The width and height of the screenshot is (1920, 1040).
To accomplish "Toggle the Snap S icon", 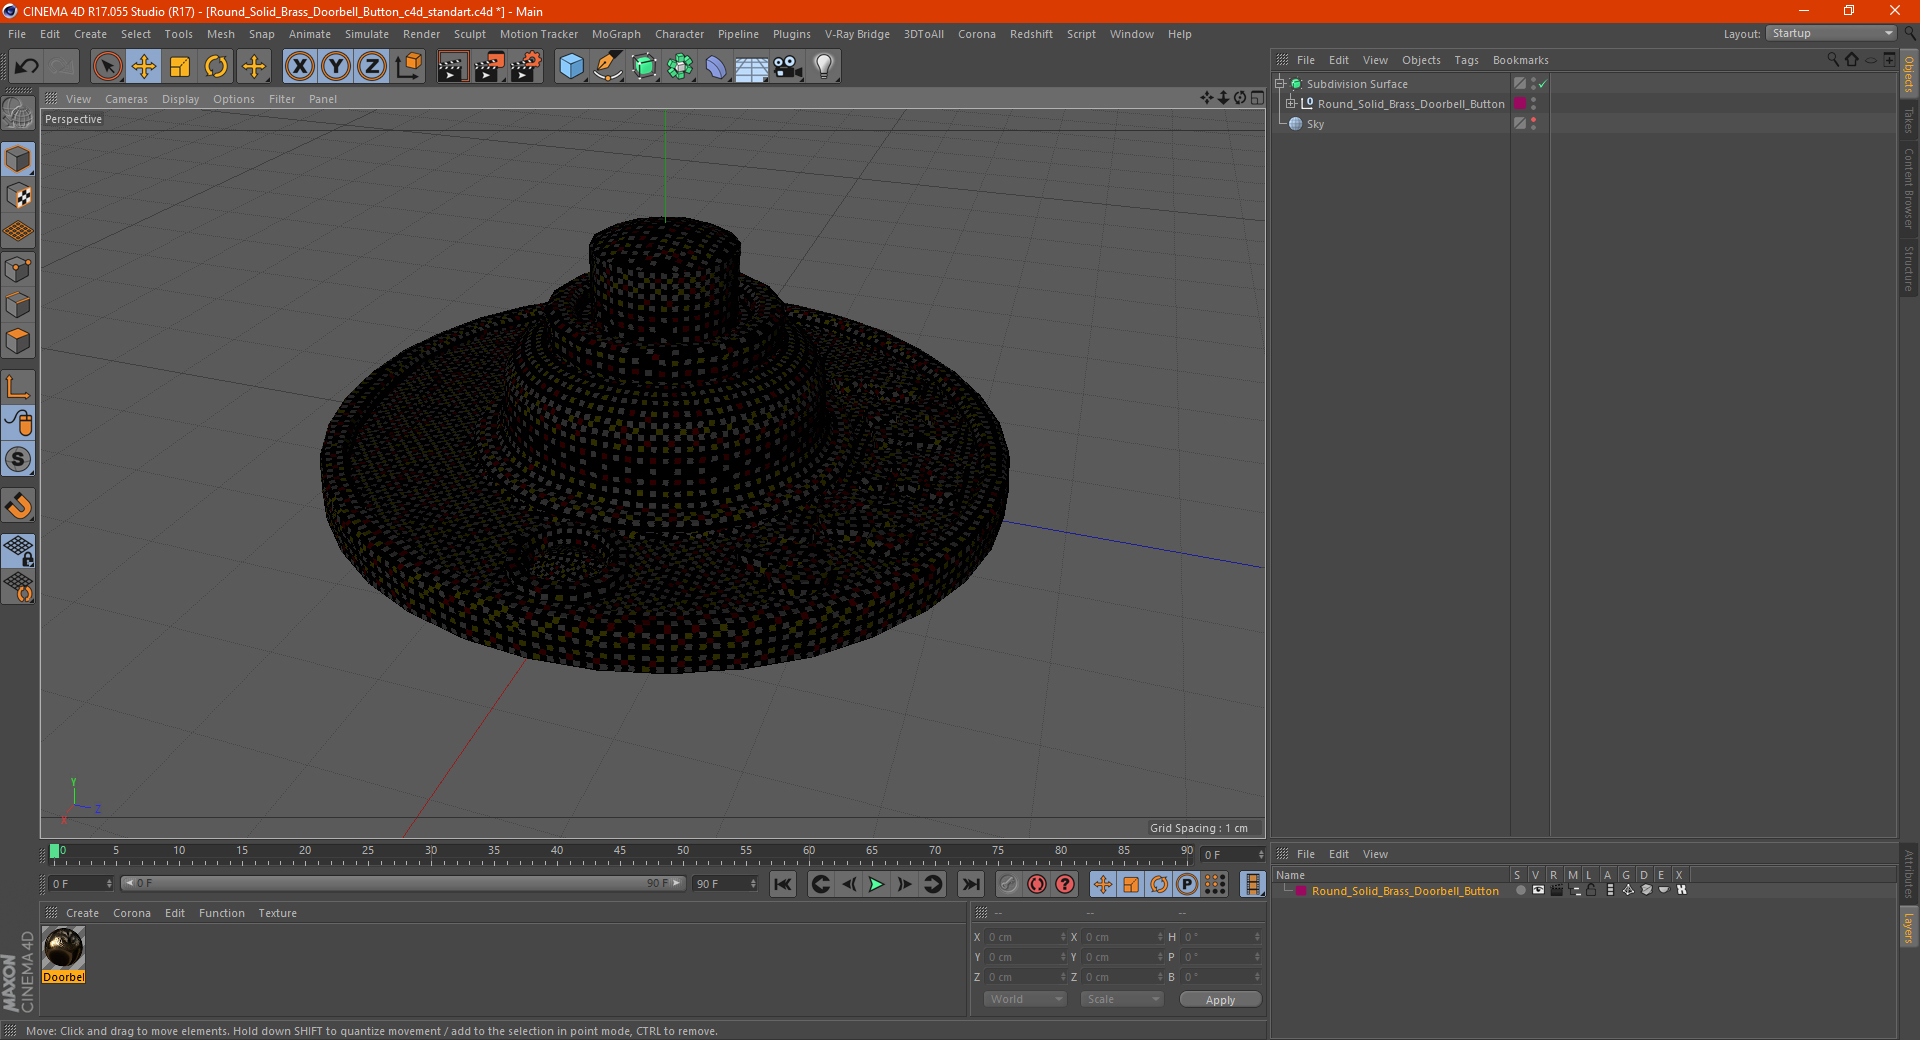I will (x=18, y=459).
